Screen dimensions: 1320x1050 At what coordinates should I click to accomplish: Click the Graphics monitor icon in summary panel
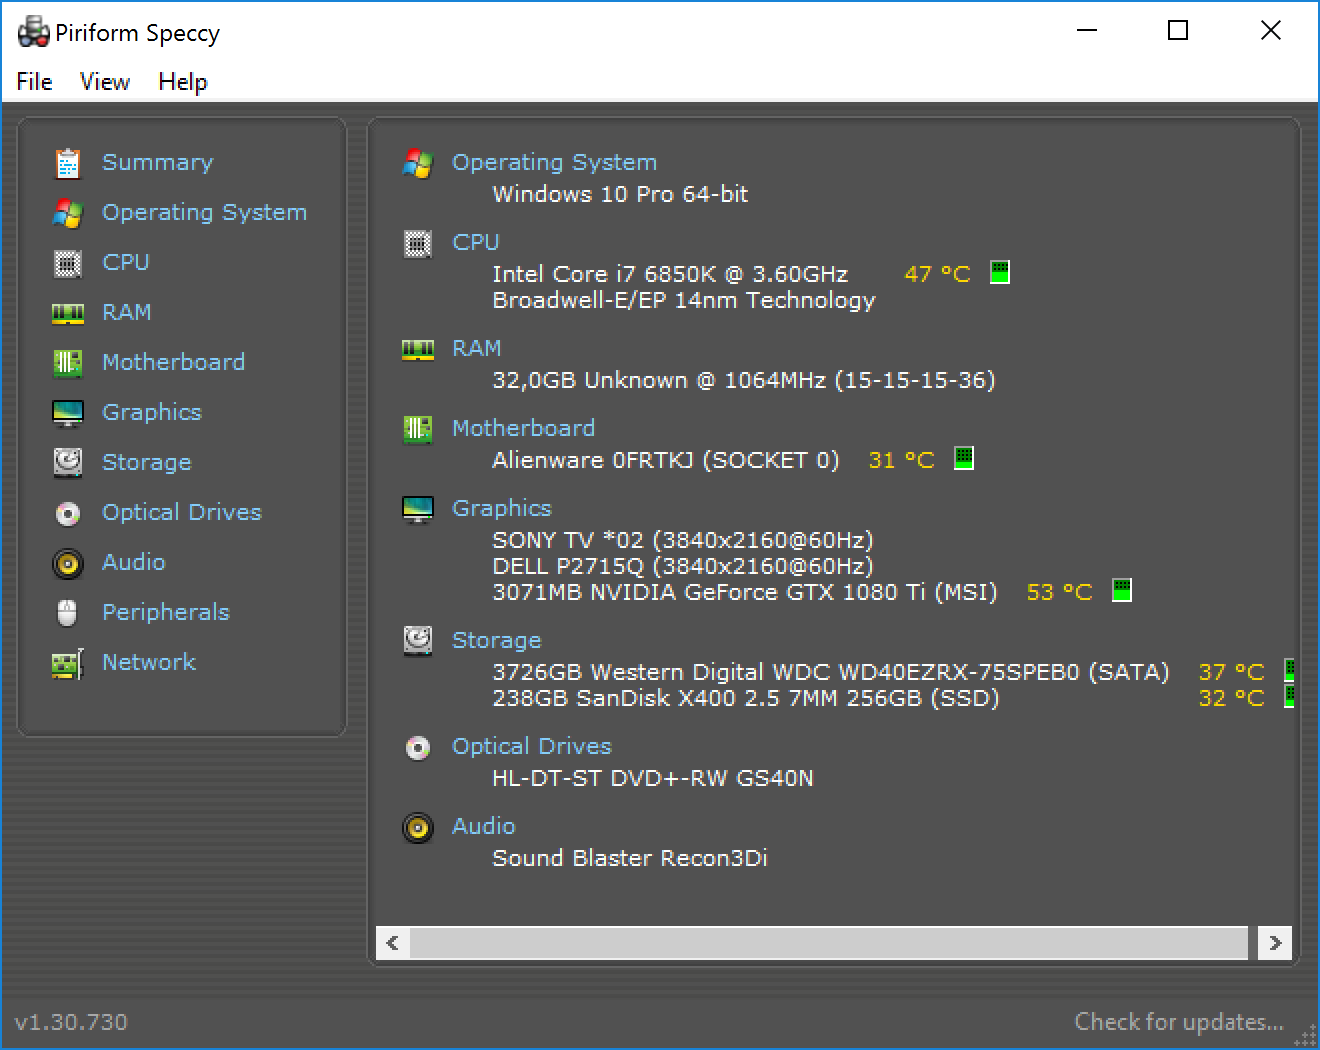coord(417,509)
